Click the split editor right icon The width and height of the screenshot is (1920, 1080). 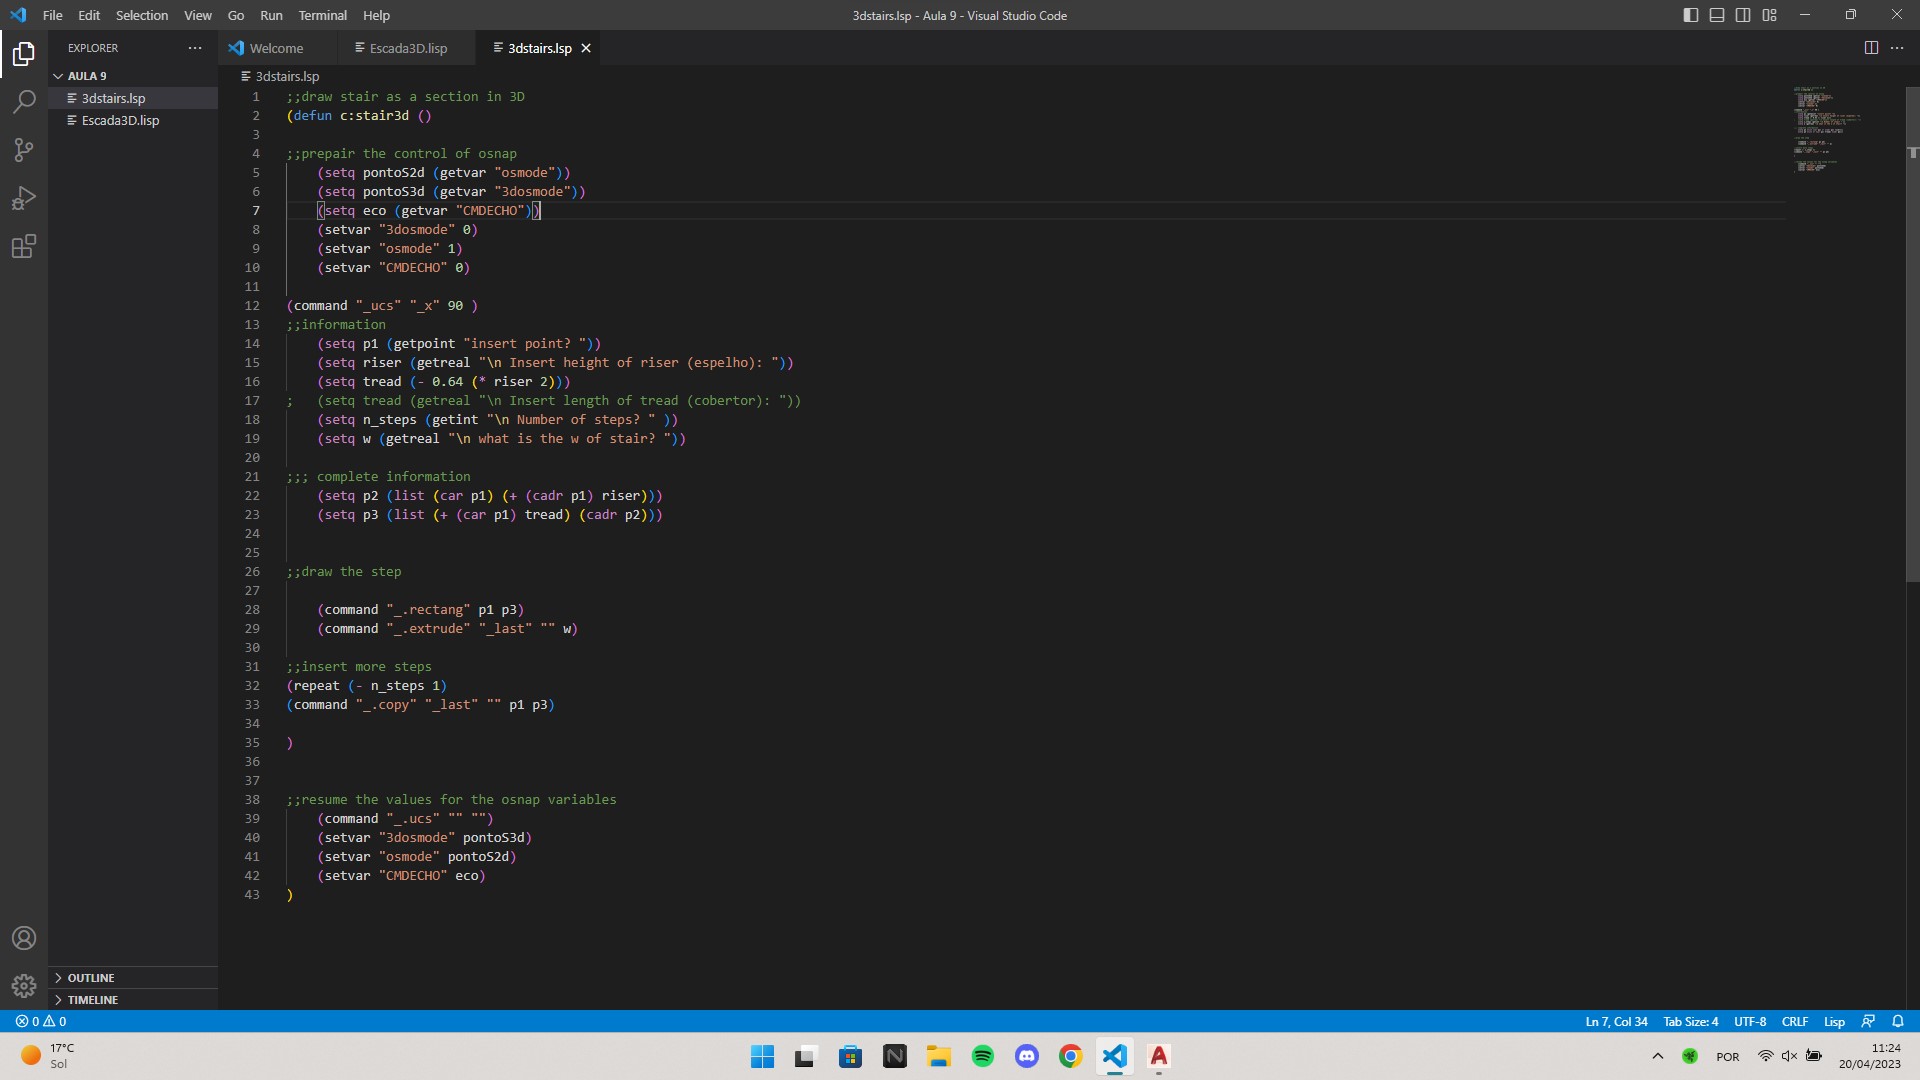1871,48
